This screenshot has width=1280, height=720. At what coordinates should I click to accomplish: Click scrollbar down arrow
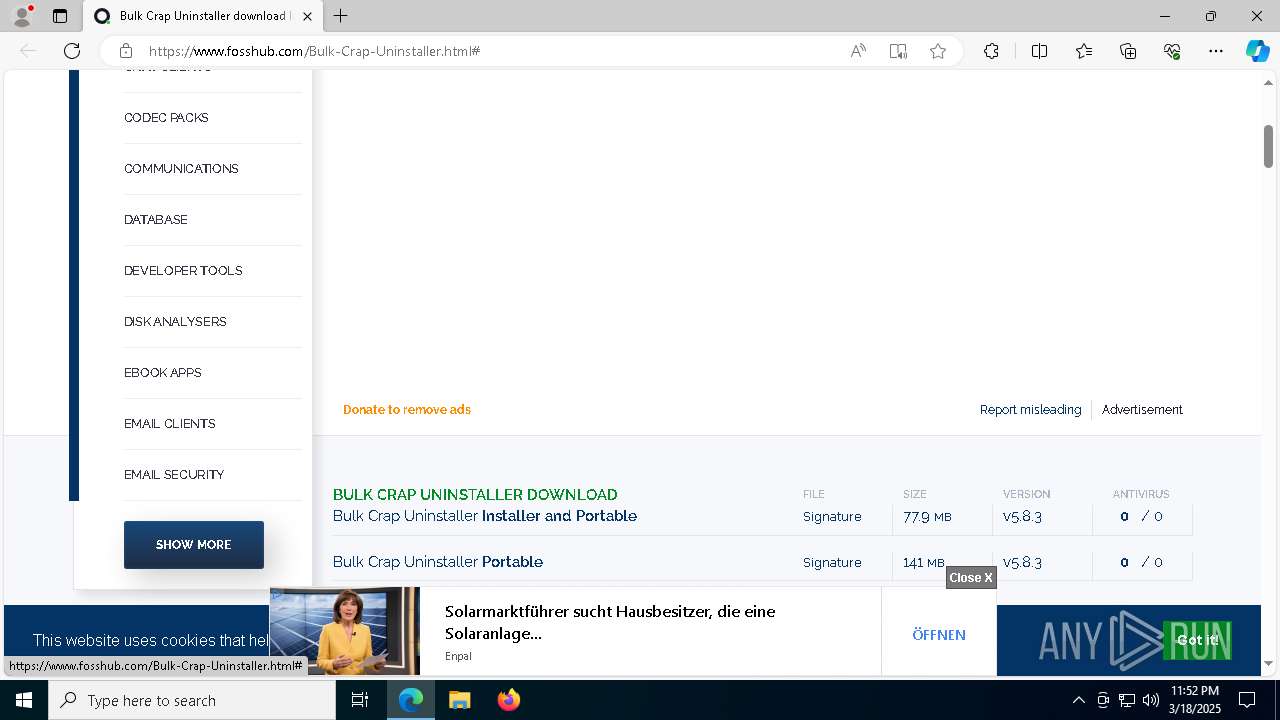coord(1268,663)
